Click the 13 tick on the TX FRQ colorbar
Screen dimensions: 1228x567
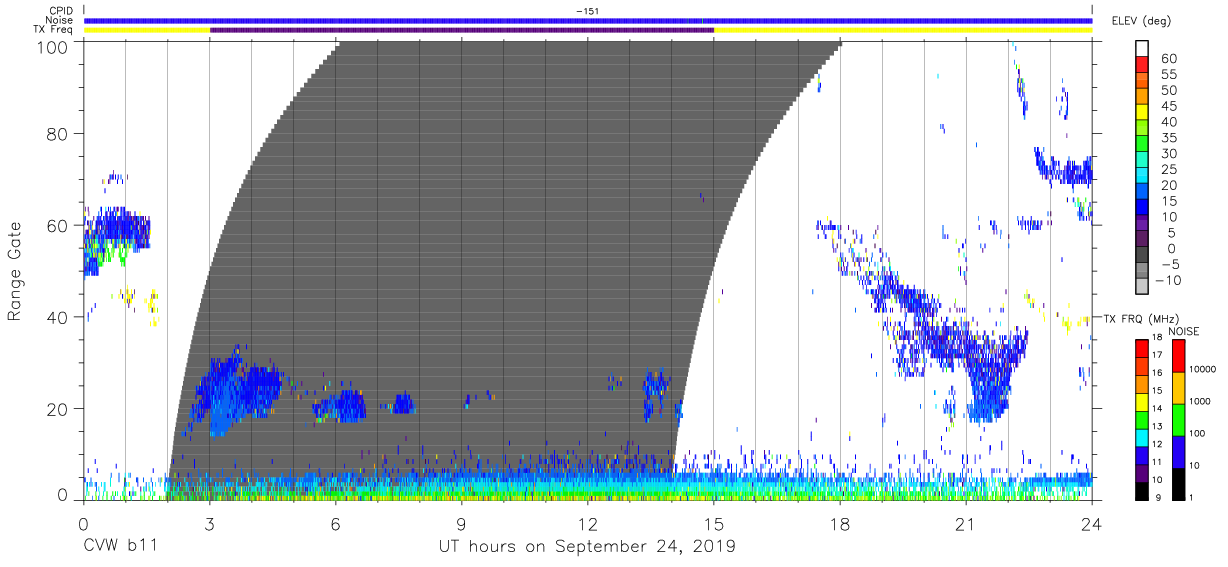pyautogui.click(x=1156, y=426)
